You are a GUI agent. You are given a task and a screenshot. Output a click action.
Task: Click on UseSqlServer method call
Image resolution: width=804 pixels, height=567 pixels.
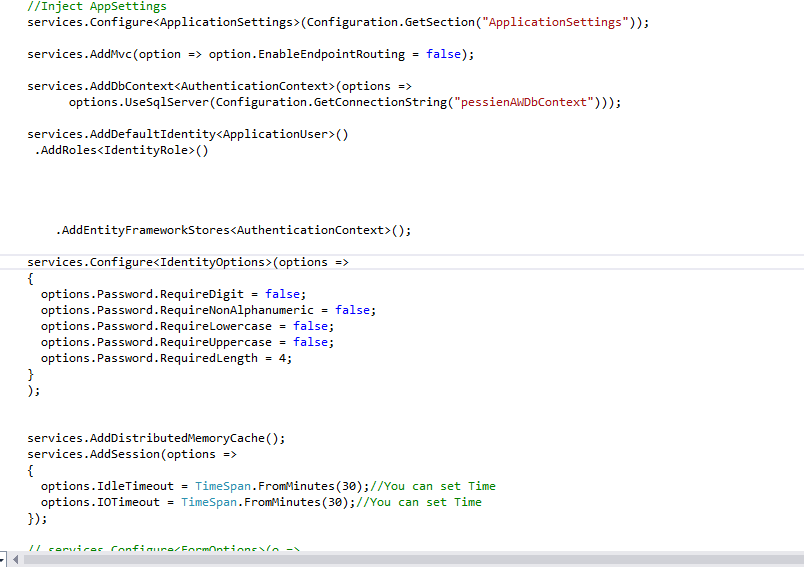(x=166, y=102)
